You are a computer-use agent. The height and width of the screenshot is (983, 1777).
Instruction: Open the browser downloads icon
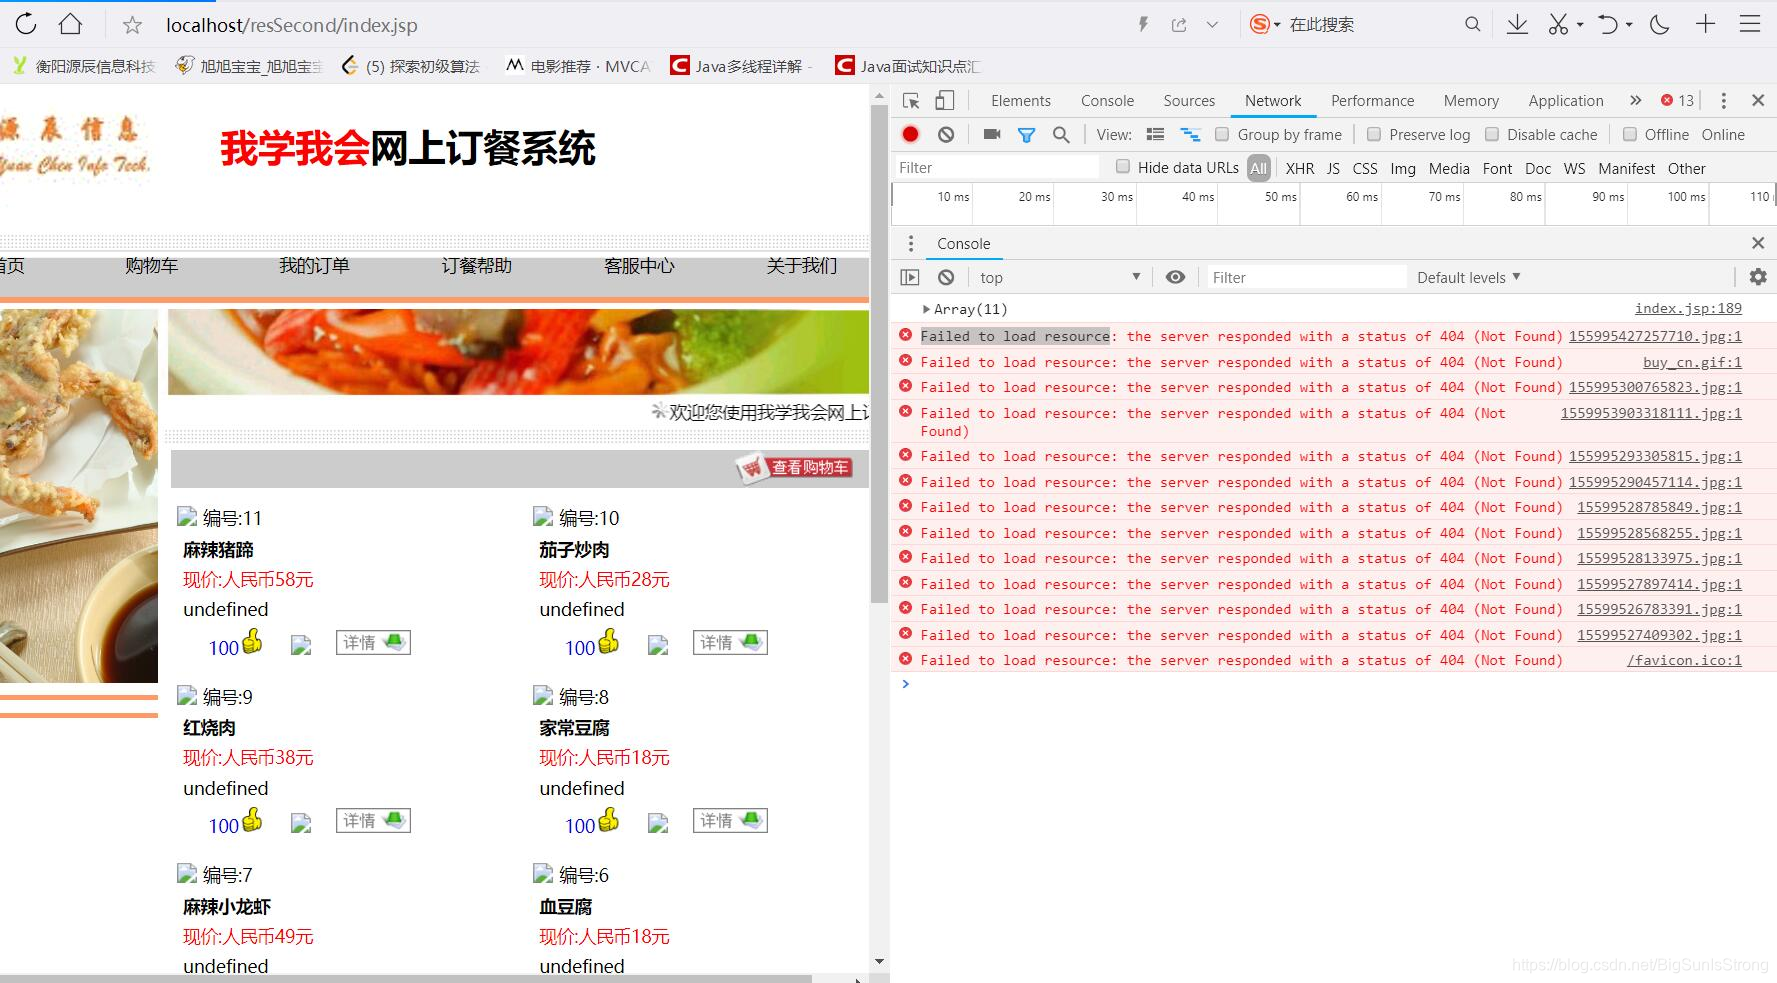(1517, 24)
